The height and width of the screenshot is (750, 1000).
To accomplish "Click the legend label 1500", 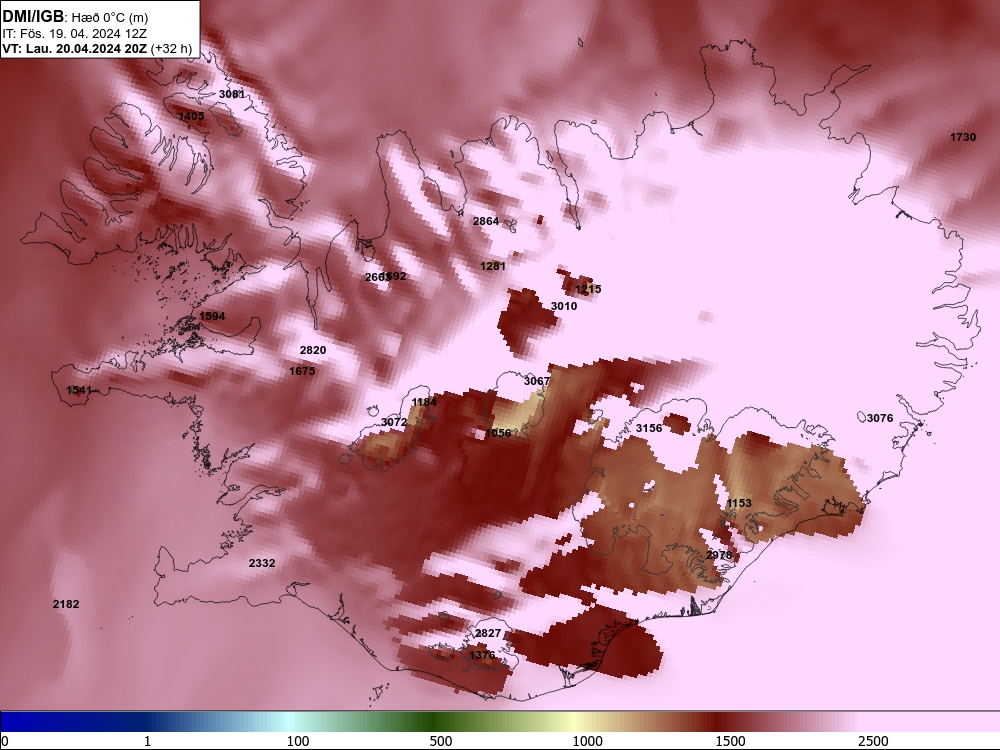I will 730,741.
